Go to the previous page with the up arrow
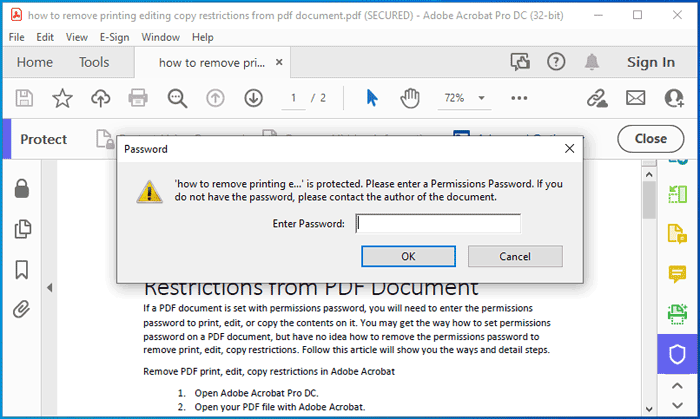 point(215,98)
